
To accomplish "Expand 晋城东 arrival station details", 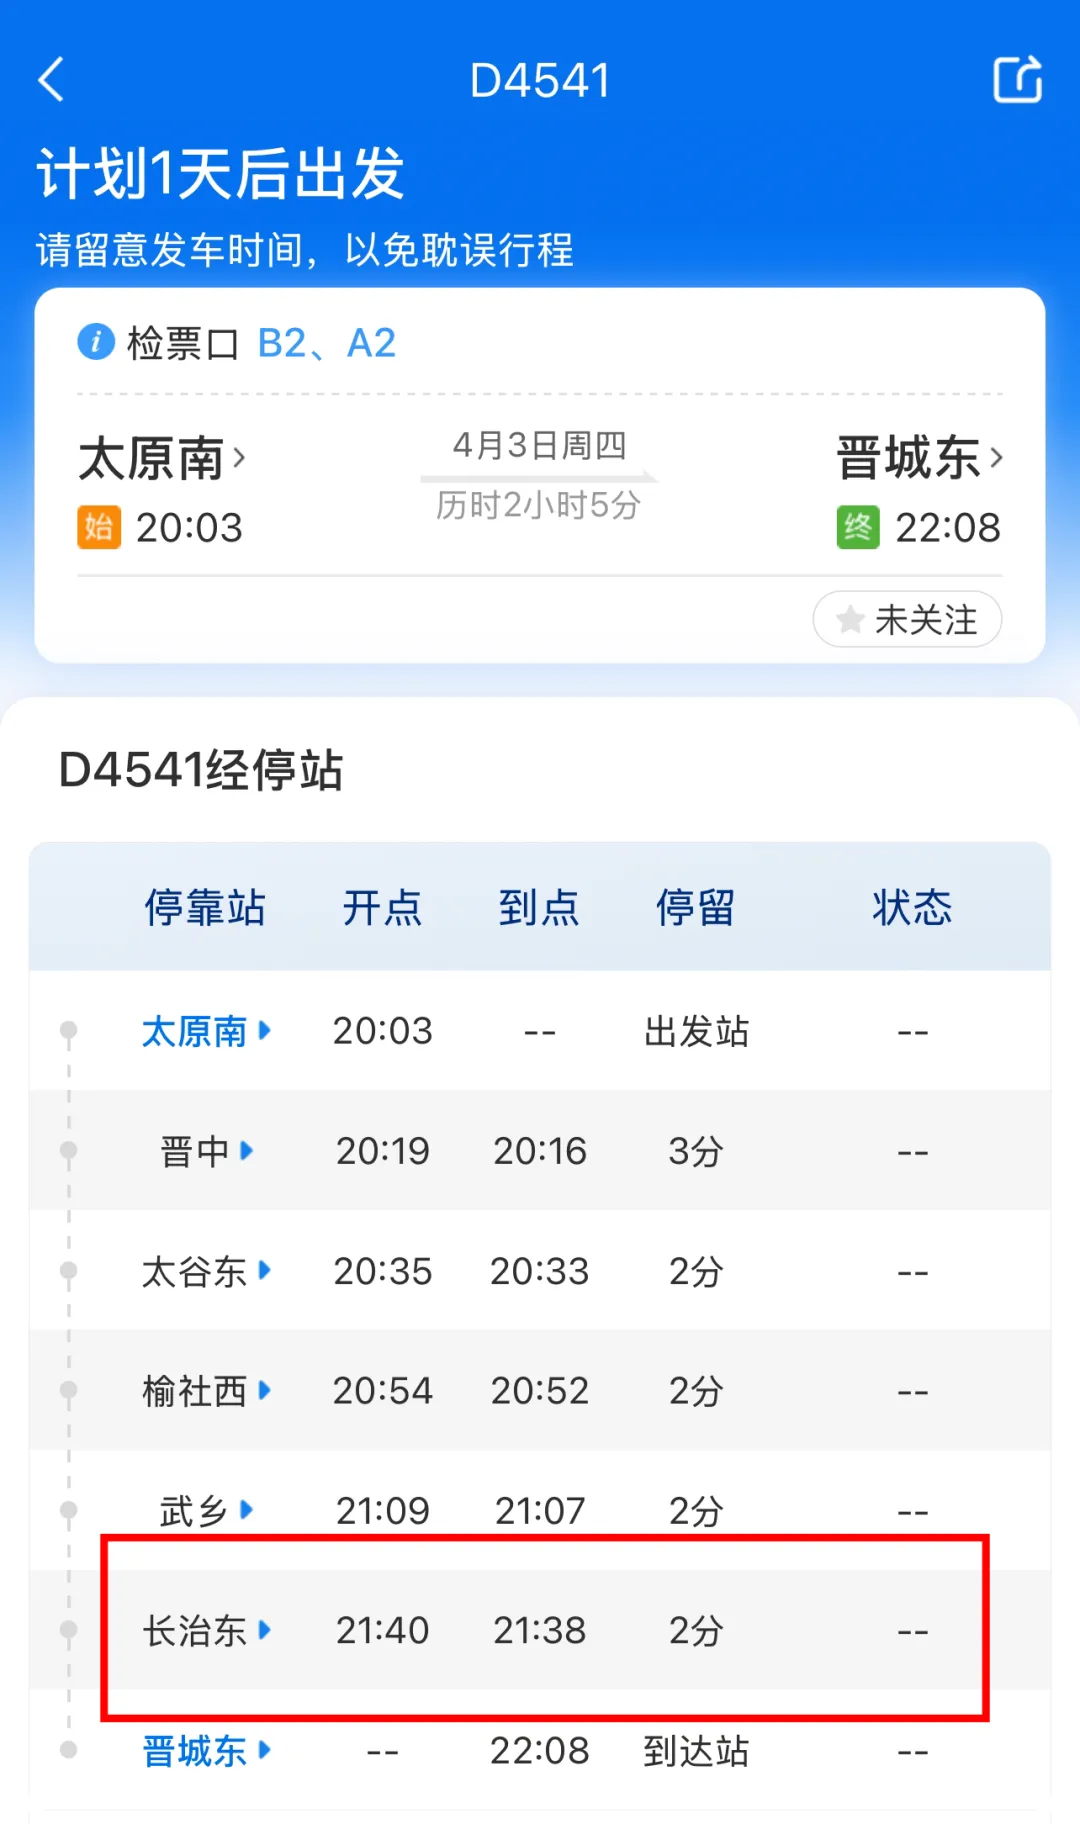I will [x=919, y=458].
